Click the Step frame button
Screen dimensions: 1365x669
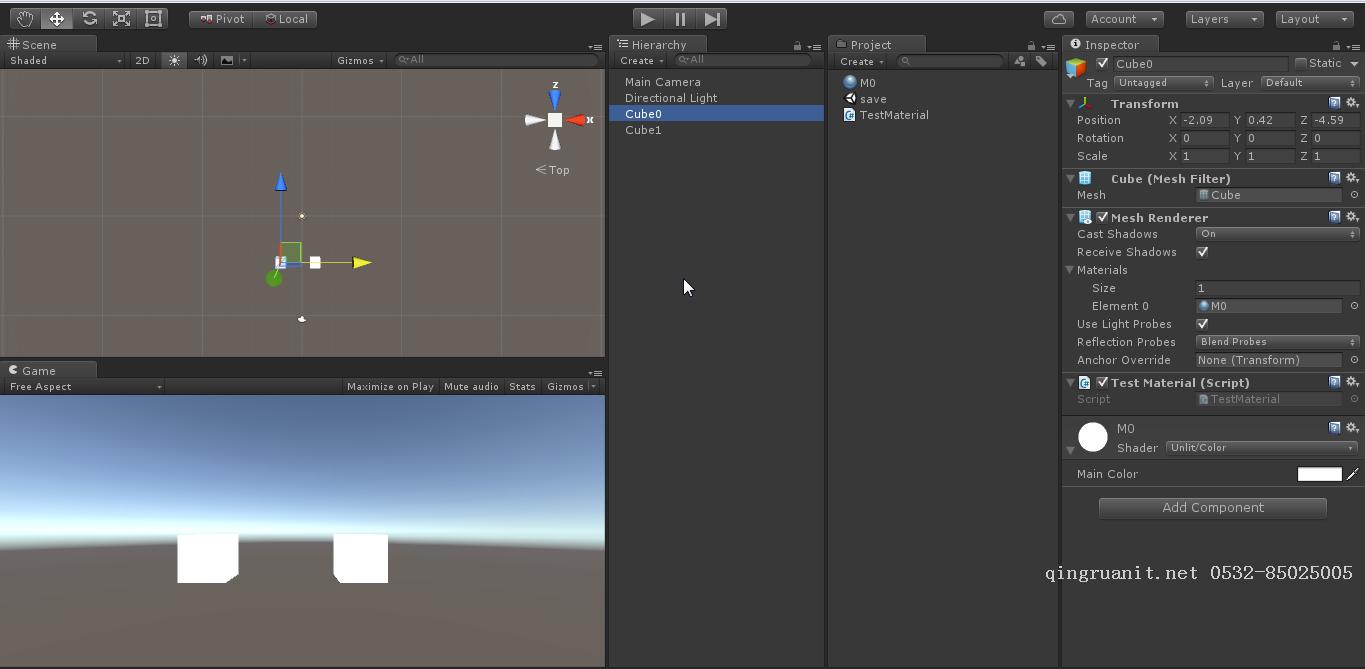click(712, 18)
